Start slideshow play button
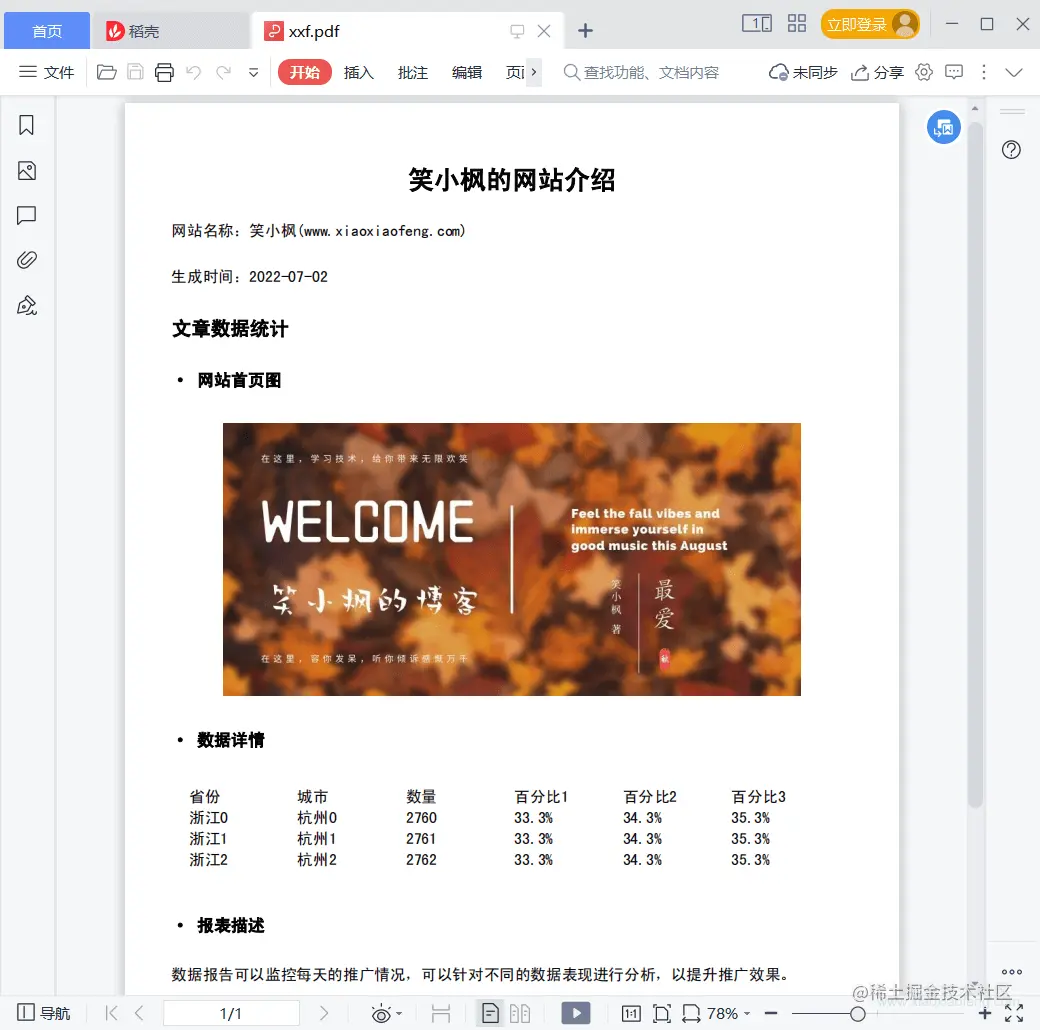 [576, 1013]
